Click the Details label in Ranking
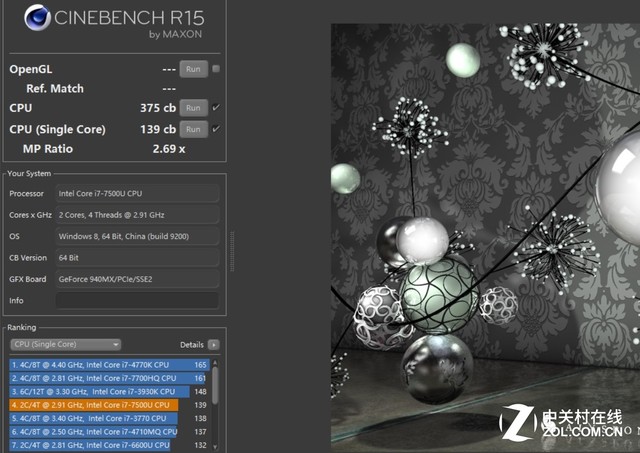 pos(192,345)
